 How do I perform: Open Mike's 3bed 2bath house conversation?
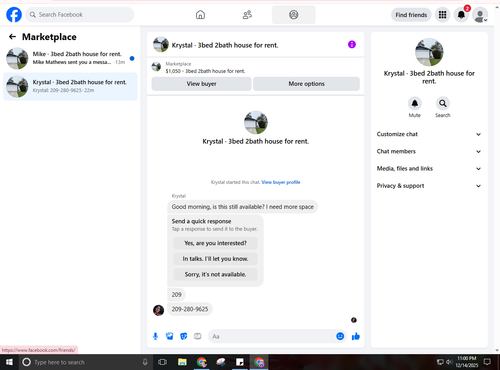point(70,58)
